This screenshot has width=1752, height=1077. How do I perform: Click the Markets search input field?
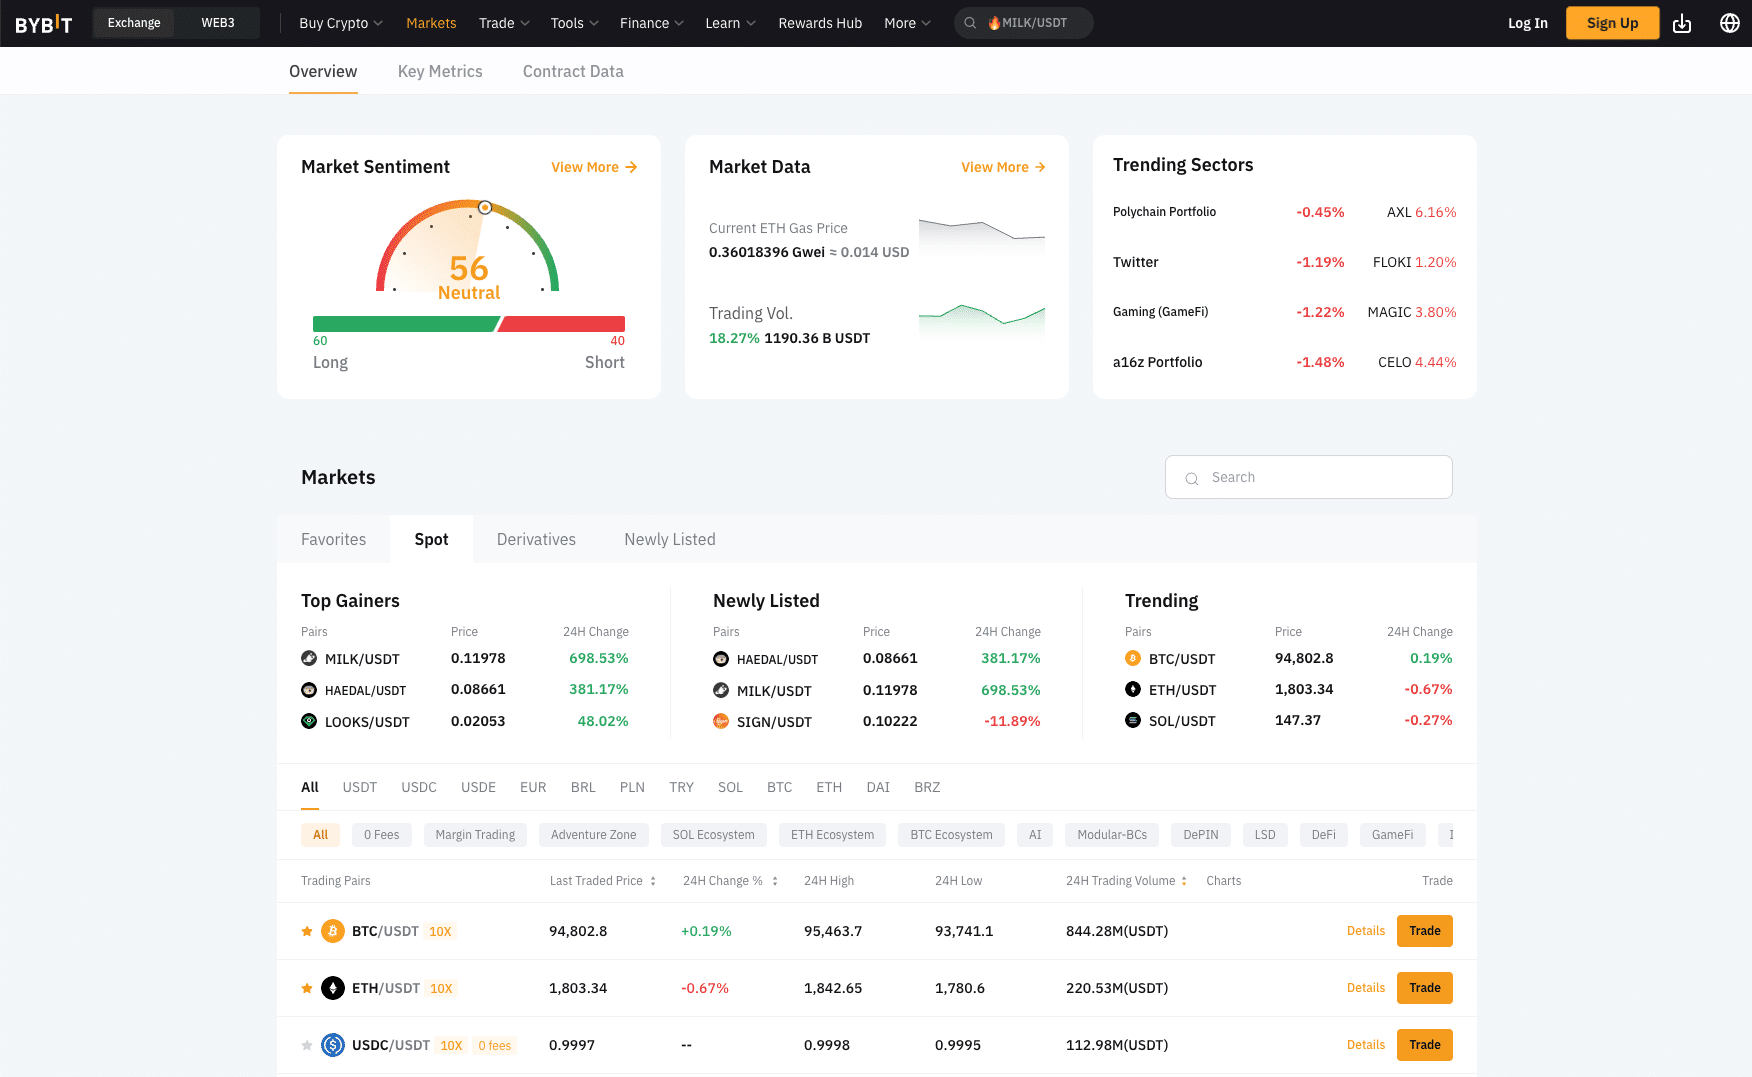point(1309,477)
